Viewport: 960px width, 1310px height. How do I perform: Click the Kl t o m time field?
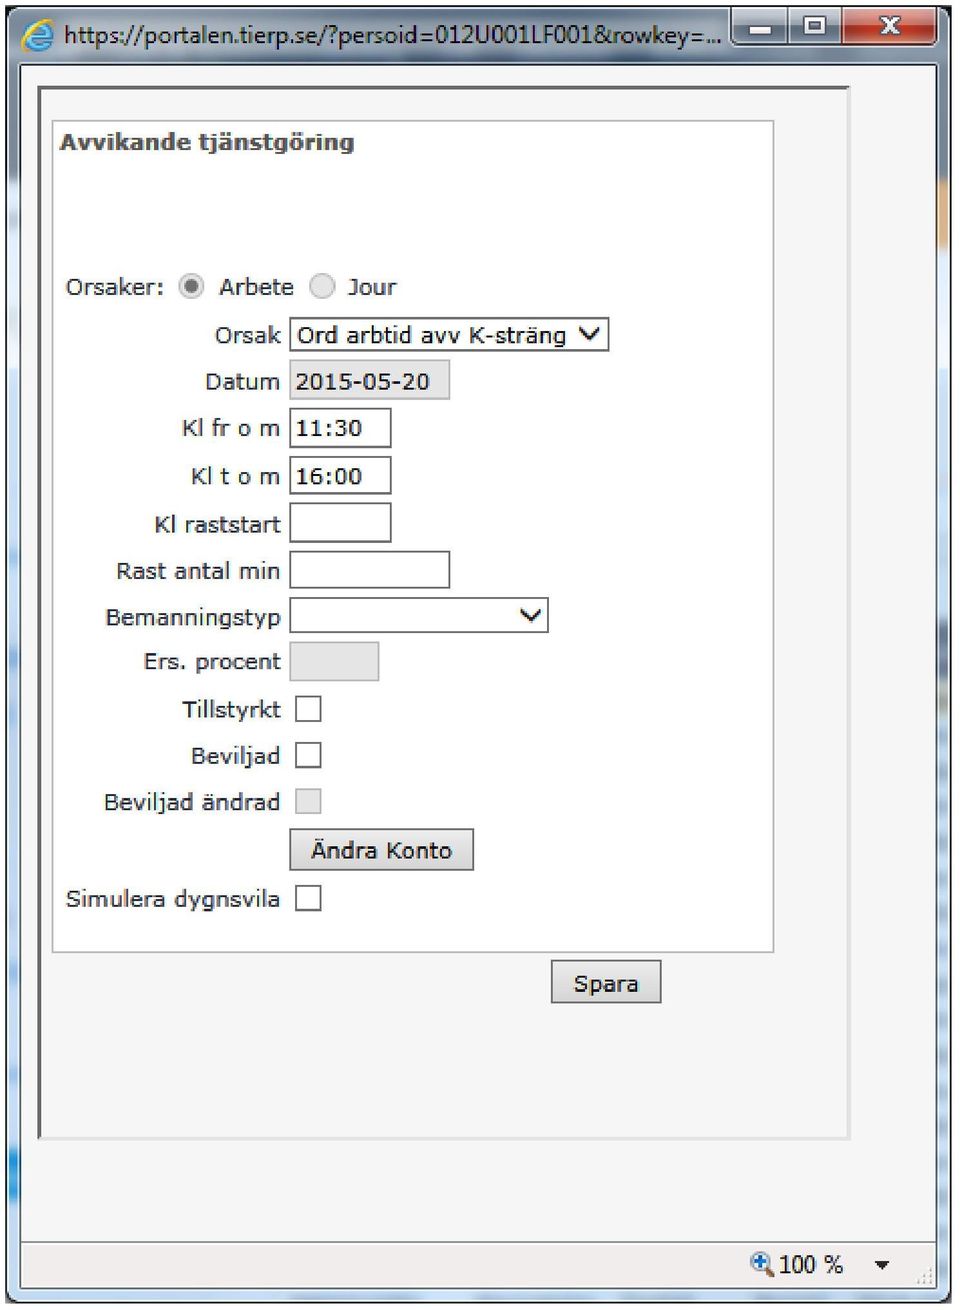pos(340,476)
